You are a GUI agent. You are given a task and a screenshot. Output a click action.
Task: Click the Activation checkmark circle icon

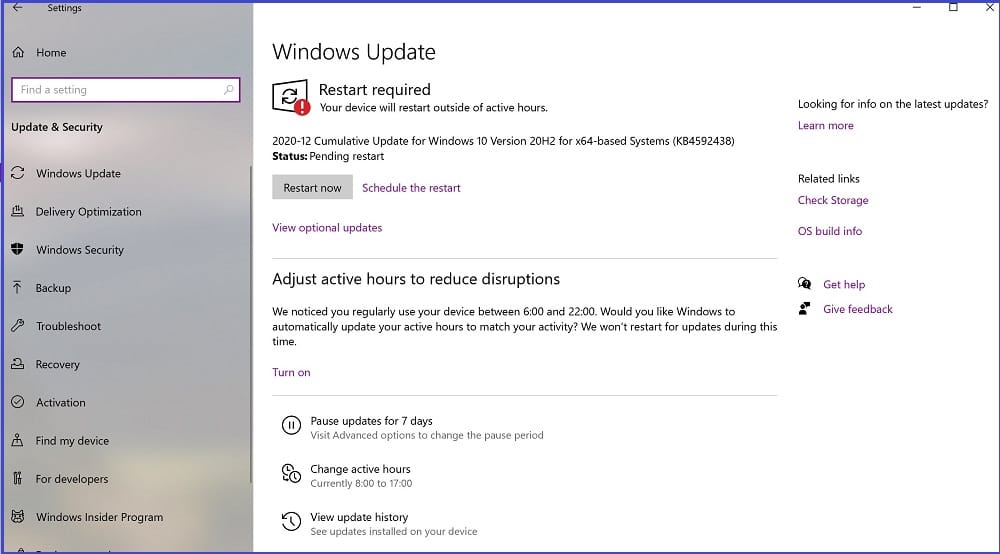(x=18, y=402)
